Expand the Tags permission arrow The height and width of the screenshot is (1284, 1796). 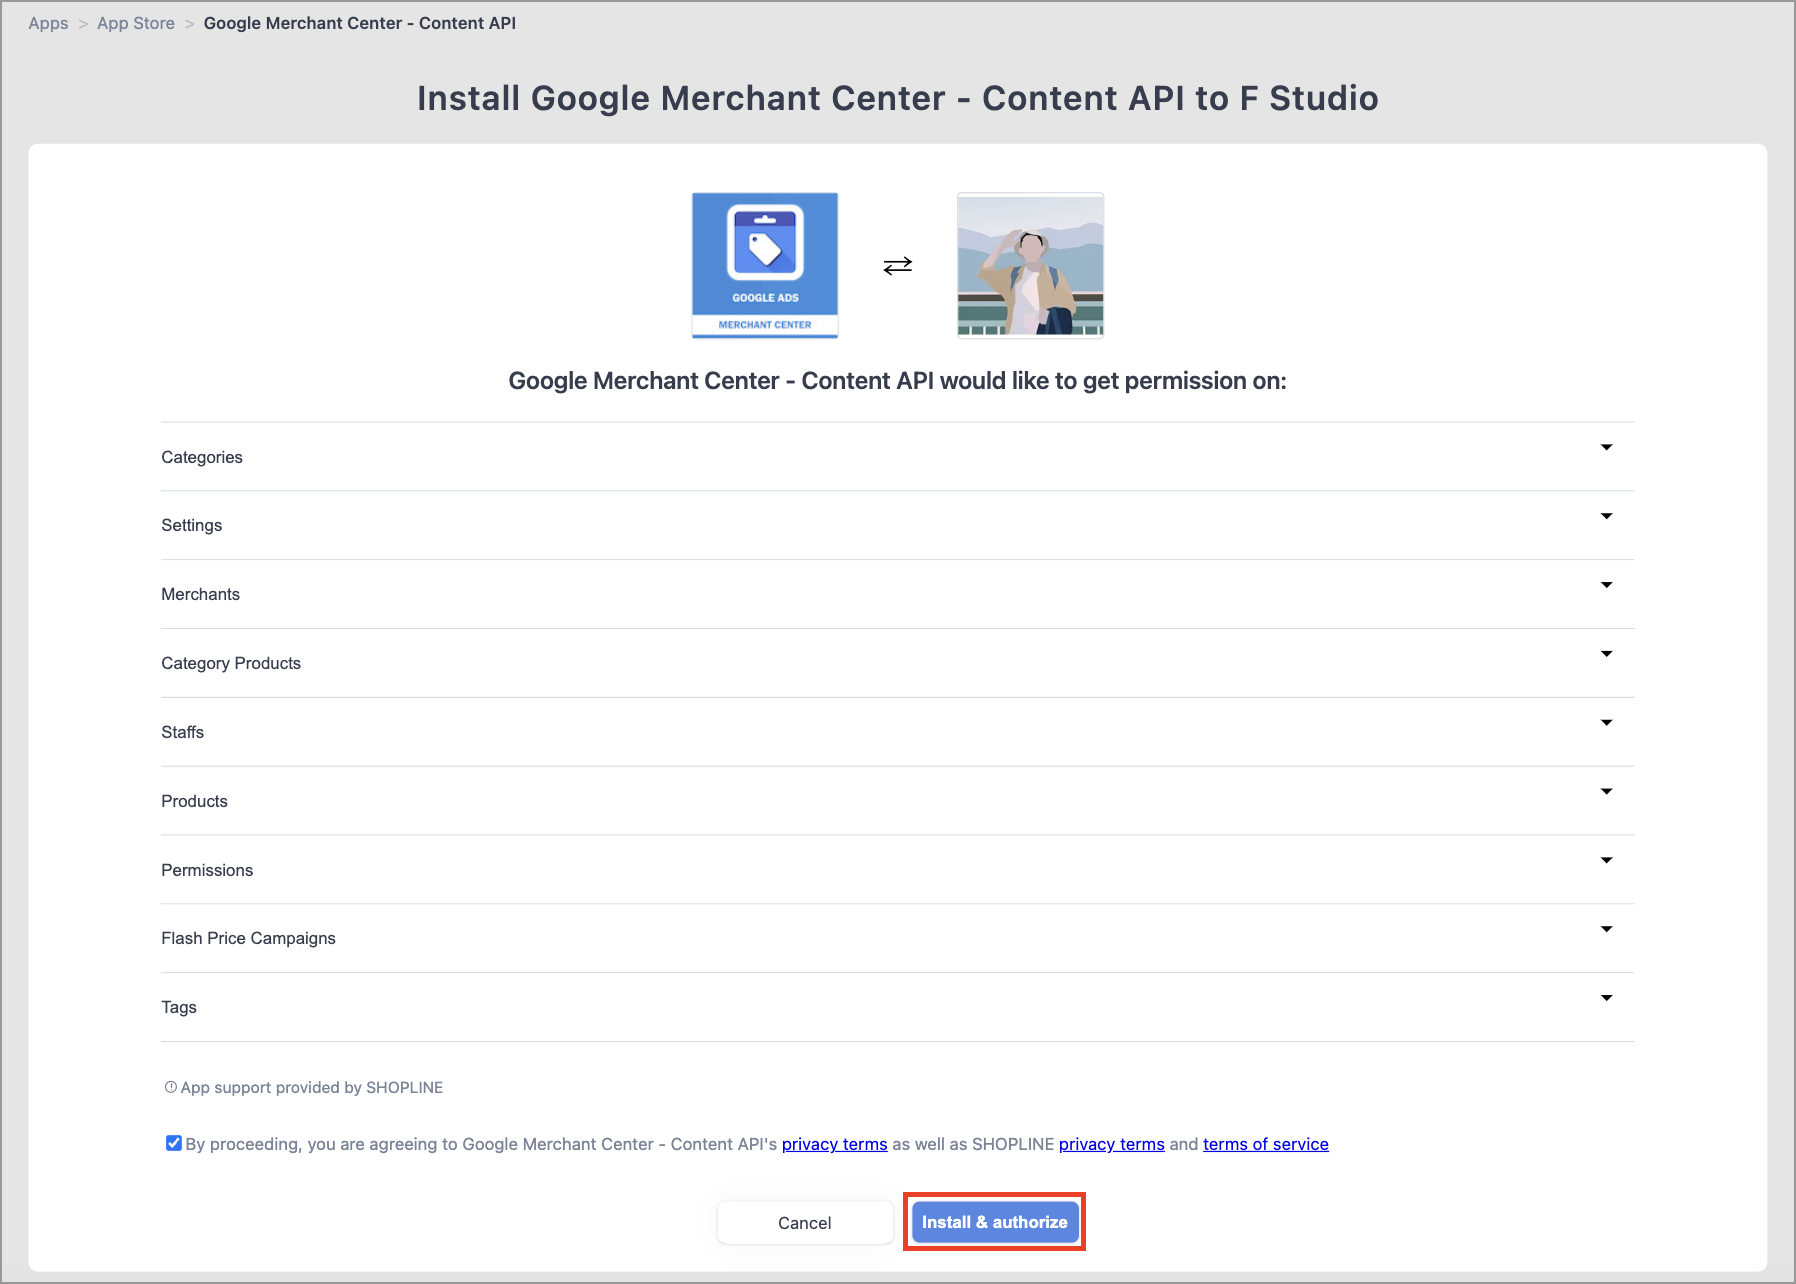[x=1606, y=998]
